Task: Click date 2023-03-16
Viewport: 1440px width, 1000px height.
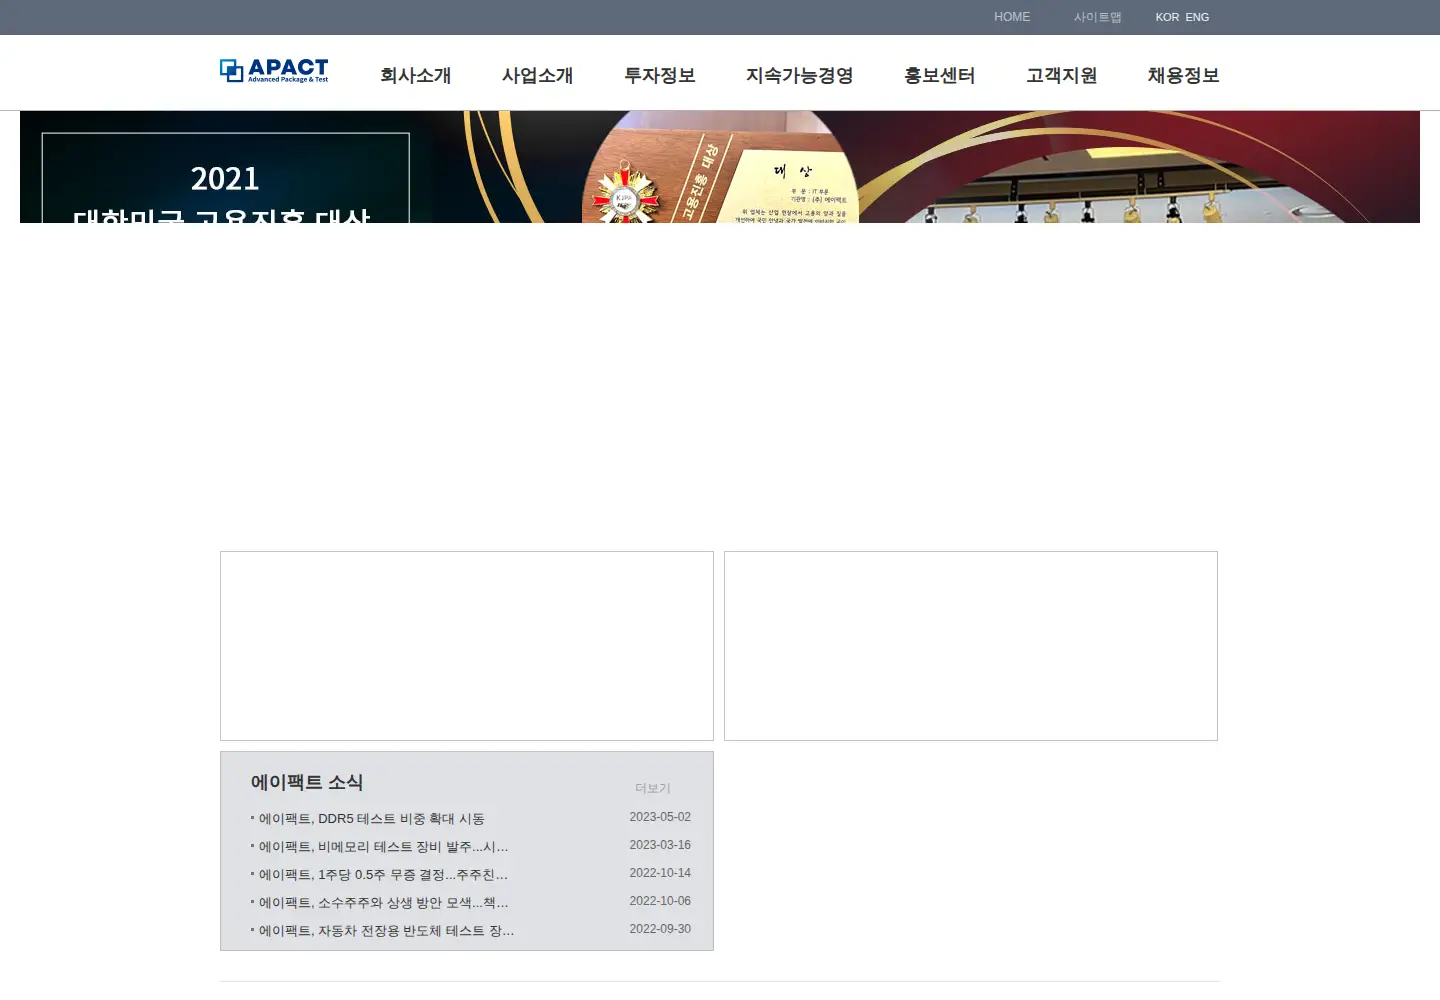Action: (x=660, y=845)
